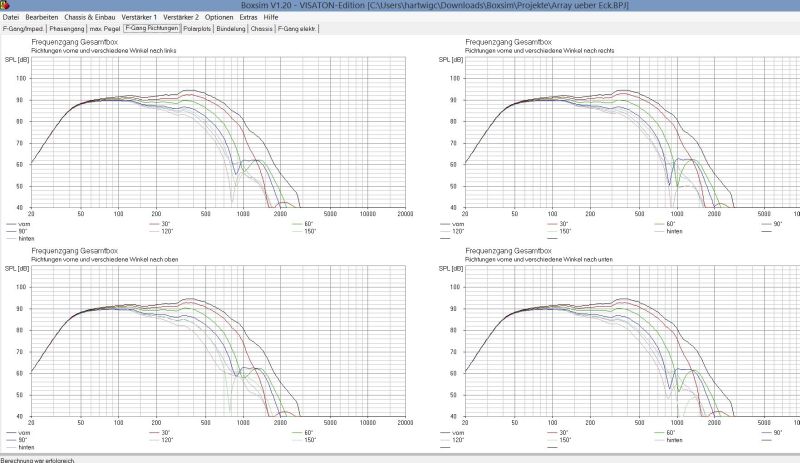Switch to the Bündelung tab
This screenshot has width=800, height=463.
click(x=231, y=29)
